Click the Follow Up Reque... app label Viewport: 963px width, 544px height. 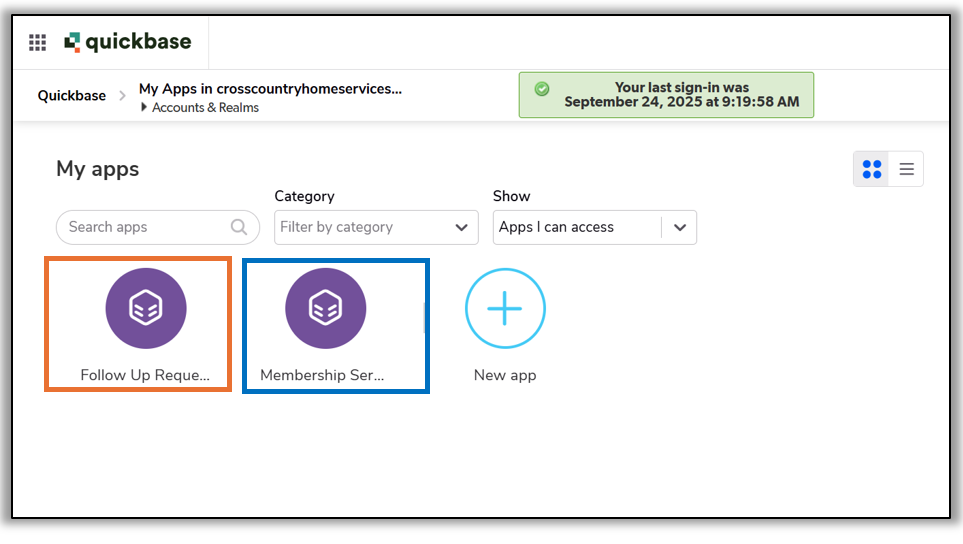[x=146, y=375]
